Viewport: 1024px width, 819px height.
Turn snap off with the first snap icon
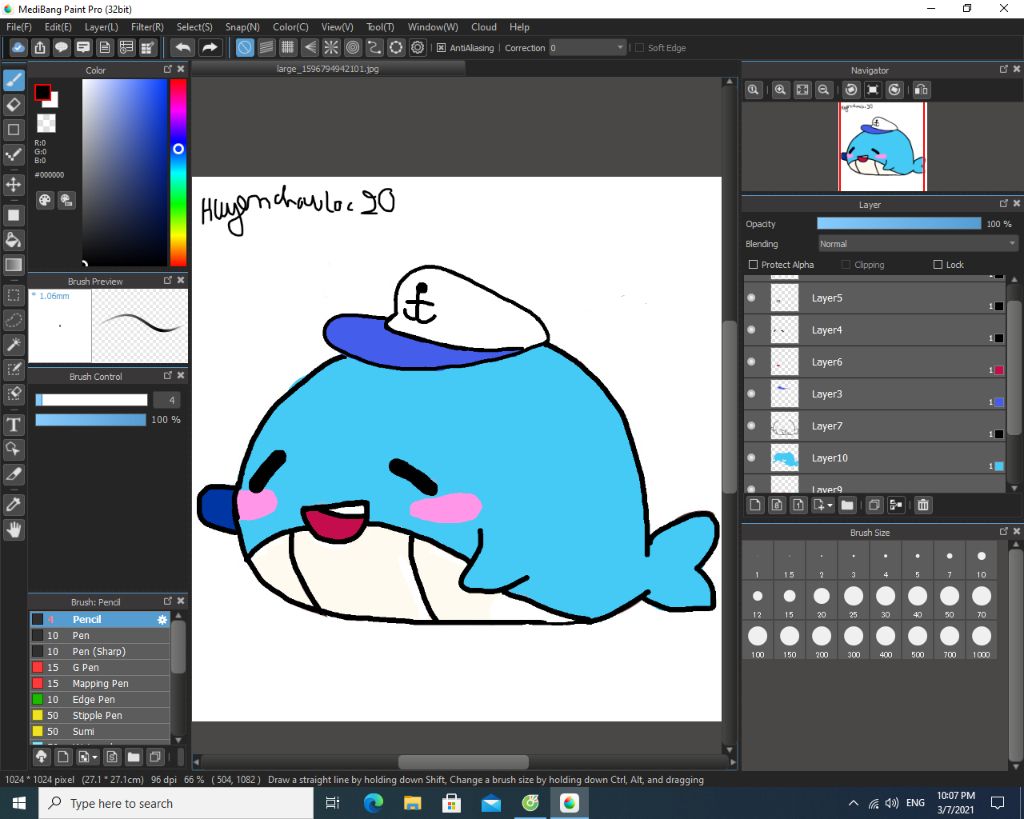[244, 48]
